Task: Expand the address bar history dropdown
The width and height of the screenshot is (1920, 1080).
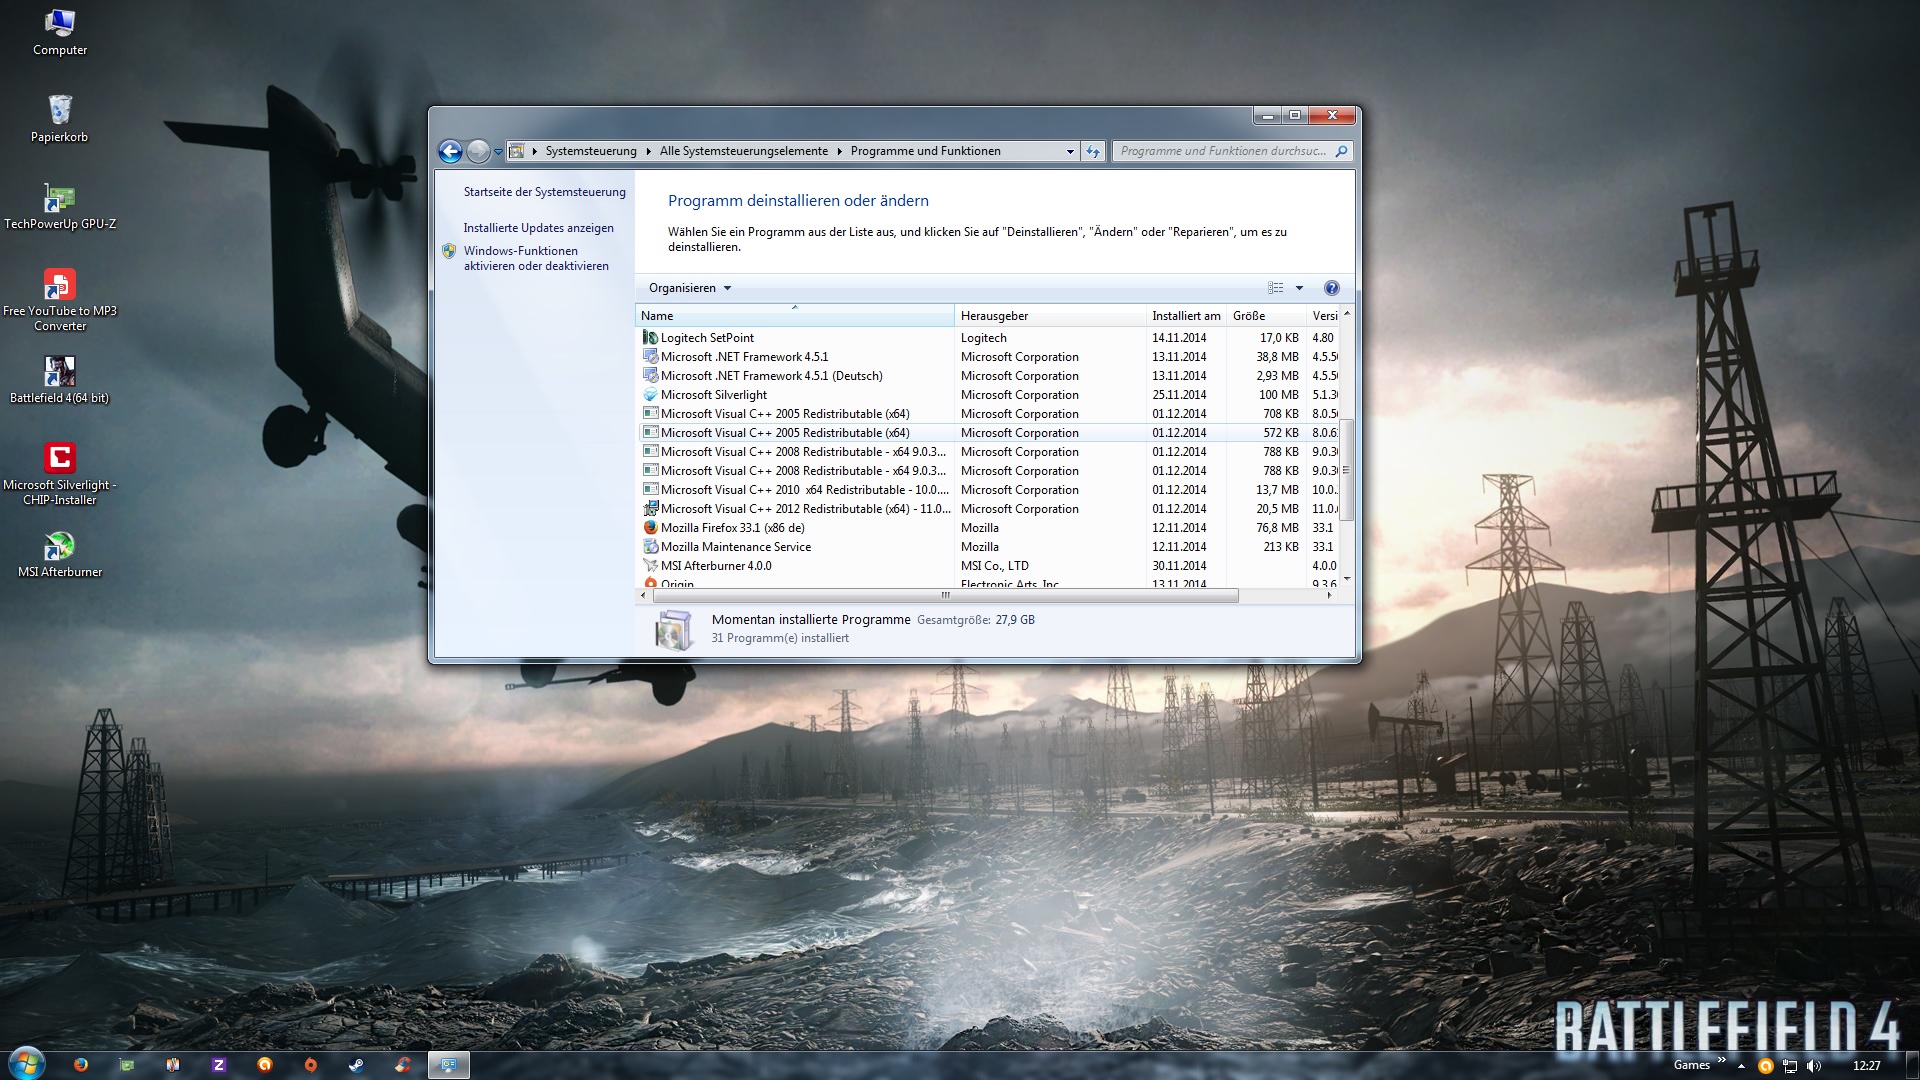Action: click(1070, 151)
